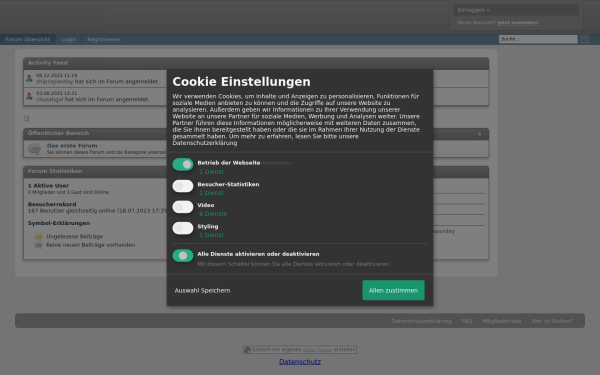Expand 6 Dienste under Video
The height and width of the screenshot is (375, 600).
(213, 214)
